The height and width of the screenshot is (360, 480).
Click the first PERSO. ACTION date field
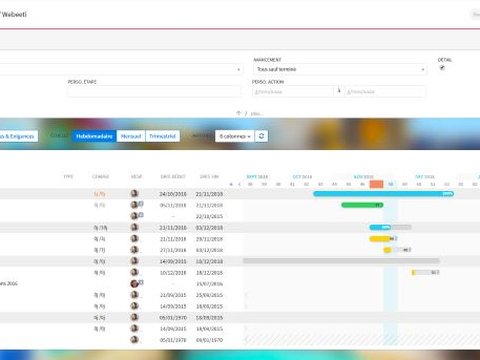[293, 91]
